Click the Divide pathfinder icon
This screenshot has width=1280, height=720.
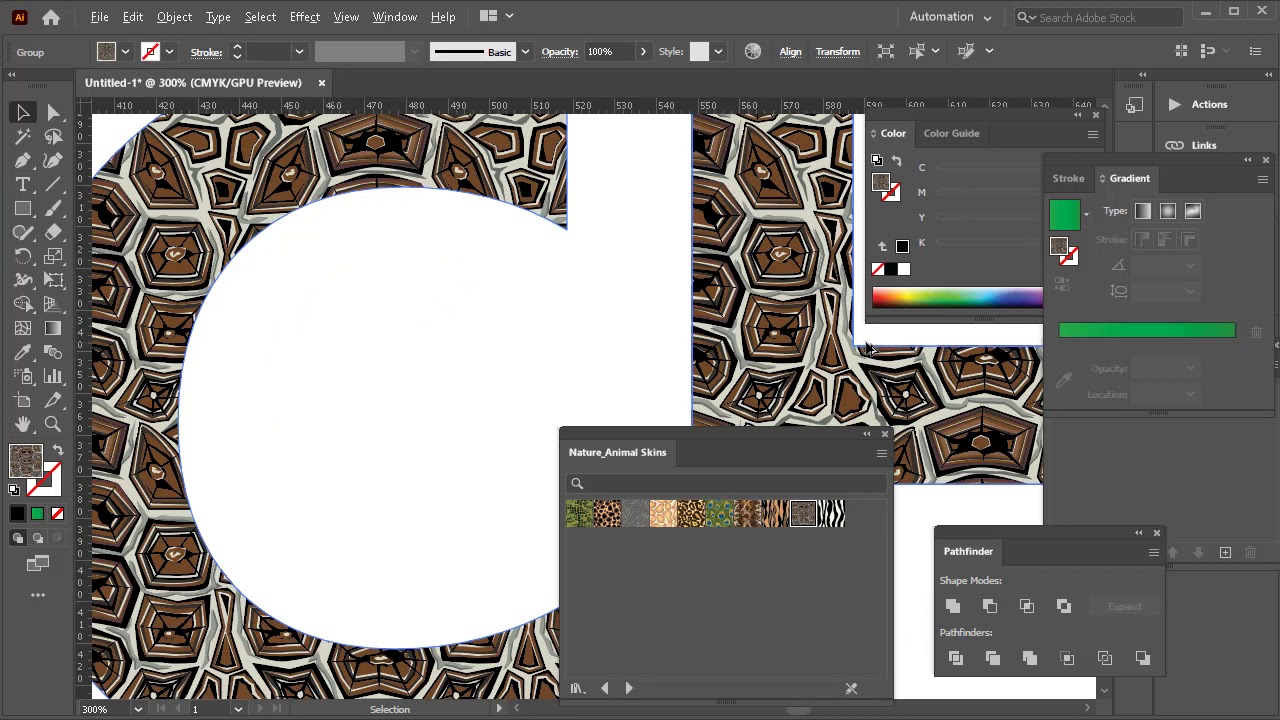pos(956,658)
